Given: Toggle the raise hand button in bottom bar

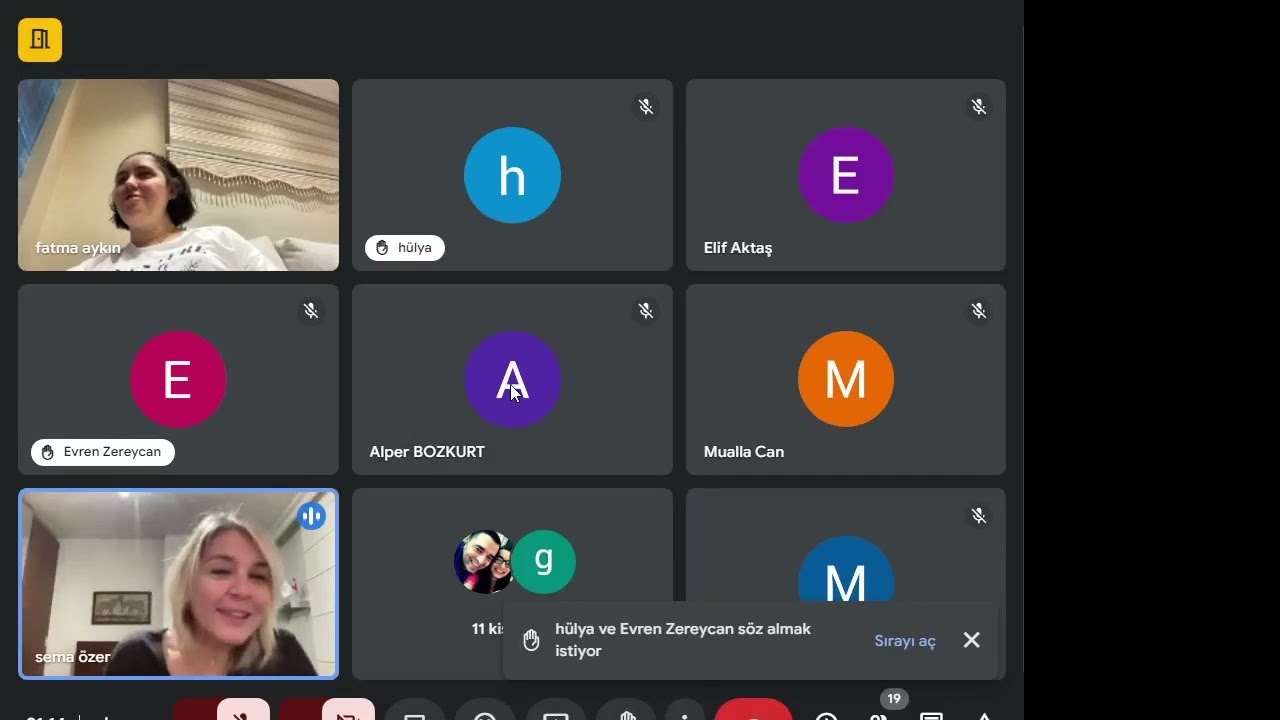Looking at the screenshot, I should (627, 711).
